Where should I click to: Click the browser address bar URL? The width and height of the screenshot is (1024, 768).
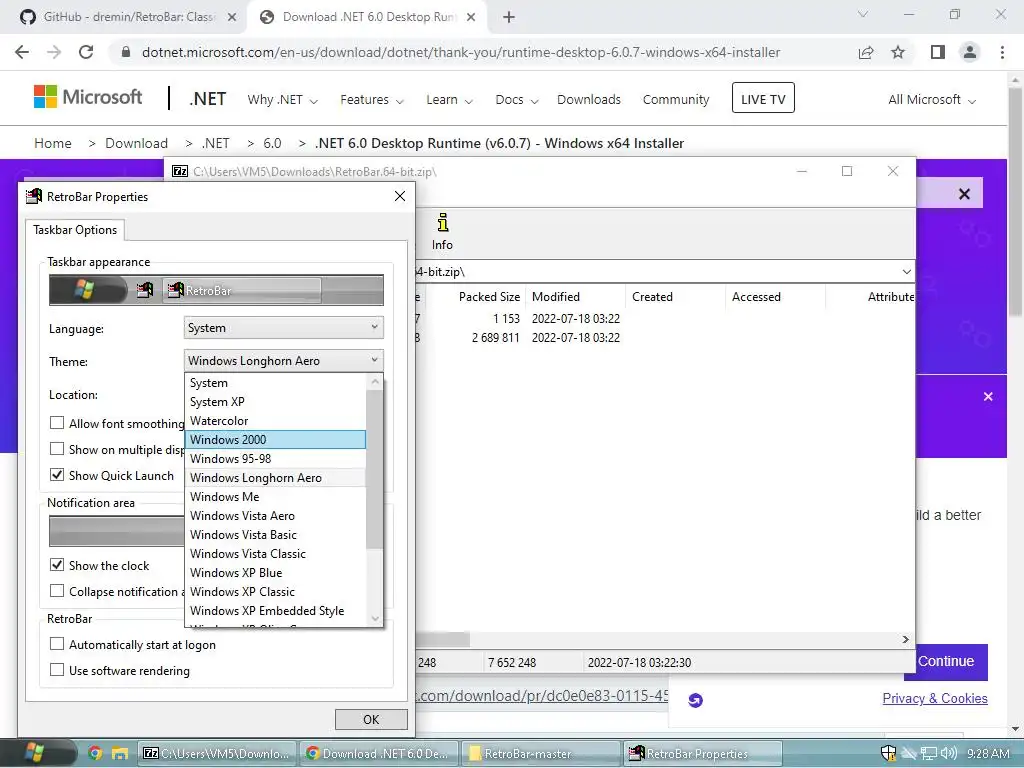(460, 52)
